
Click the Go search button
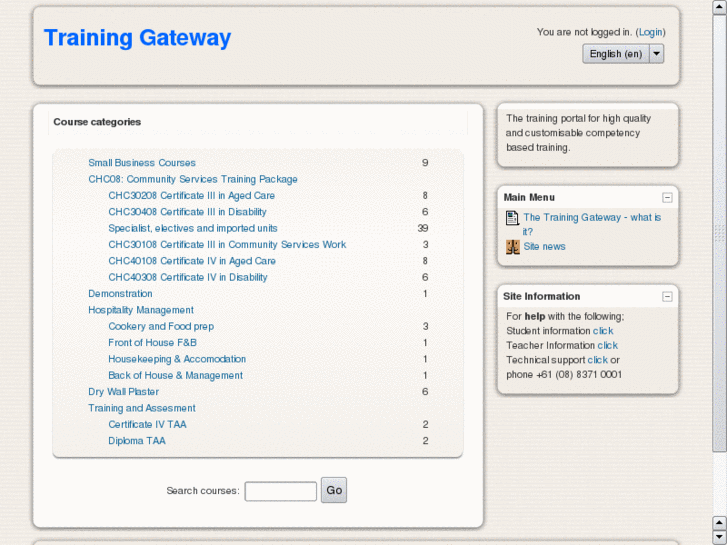coord(334,490)
